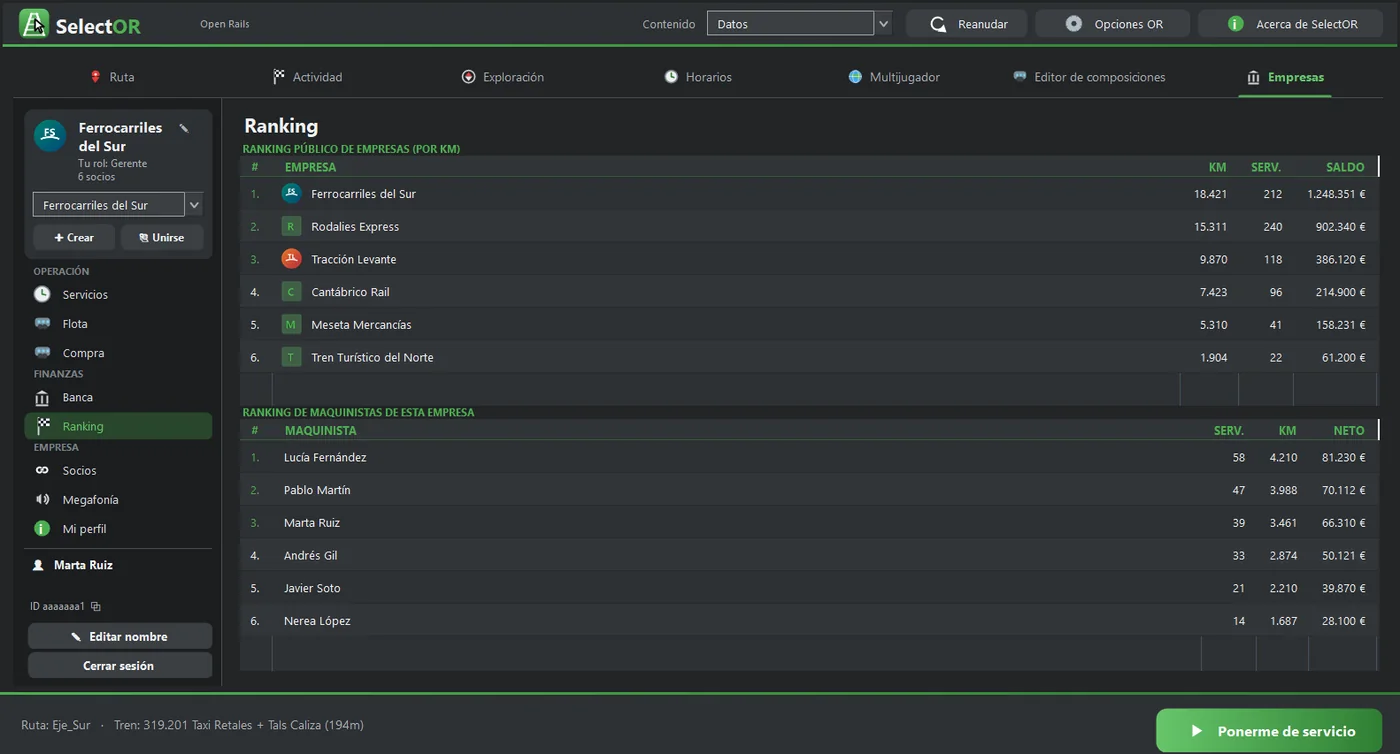Image resolution: width=1400 pixels, height=754 pixels.
Task: Click the SelectOR logo icon
Action: [34, 24]
